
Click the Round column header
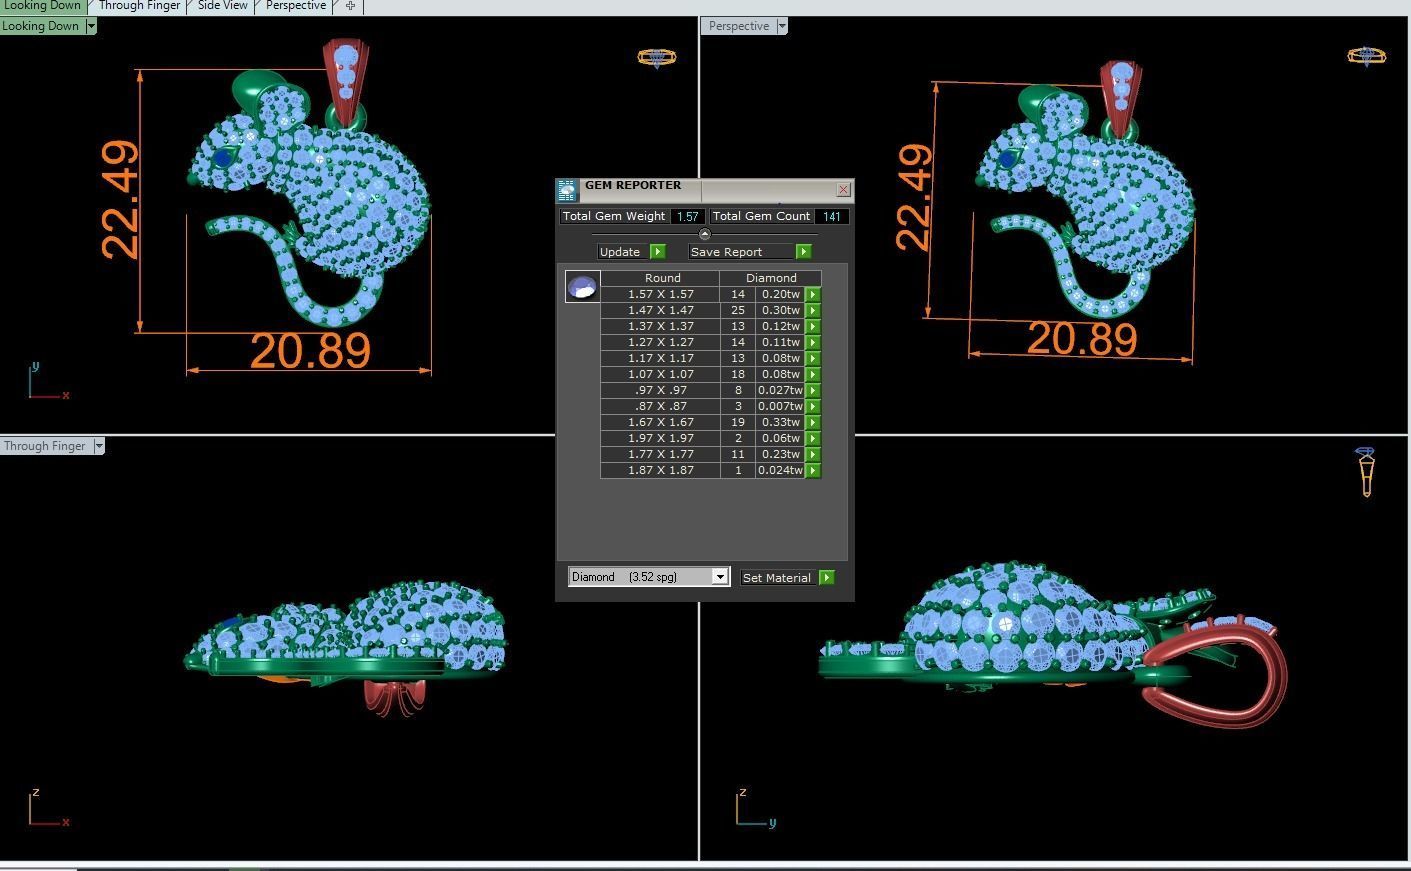[660, 278]
